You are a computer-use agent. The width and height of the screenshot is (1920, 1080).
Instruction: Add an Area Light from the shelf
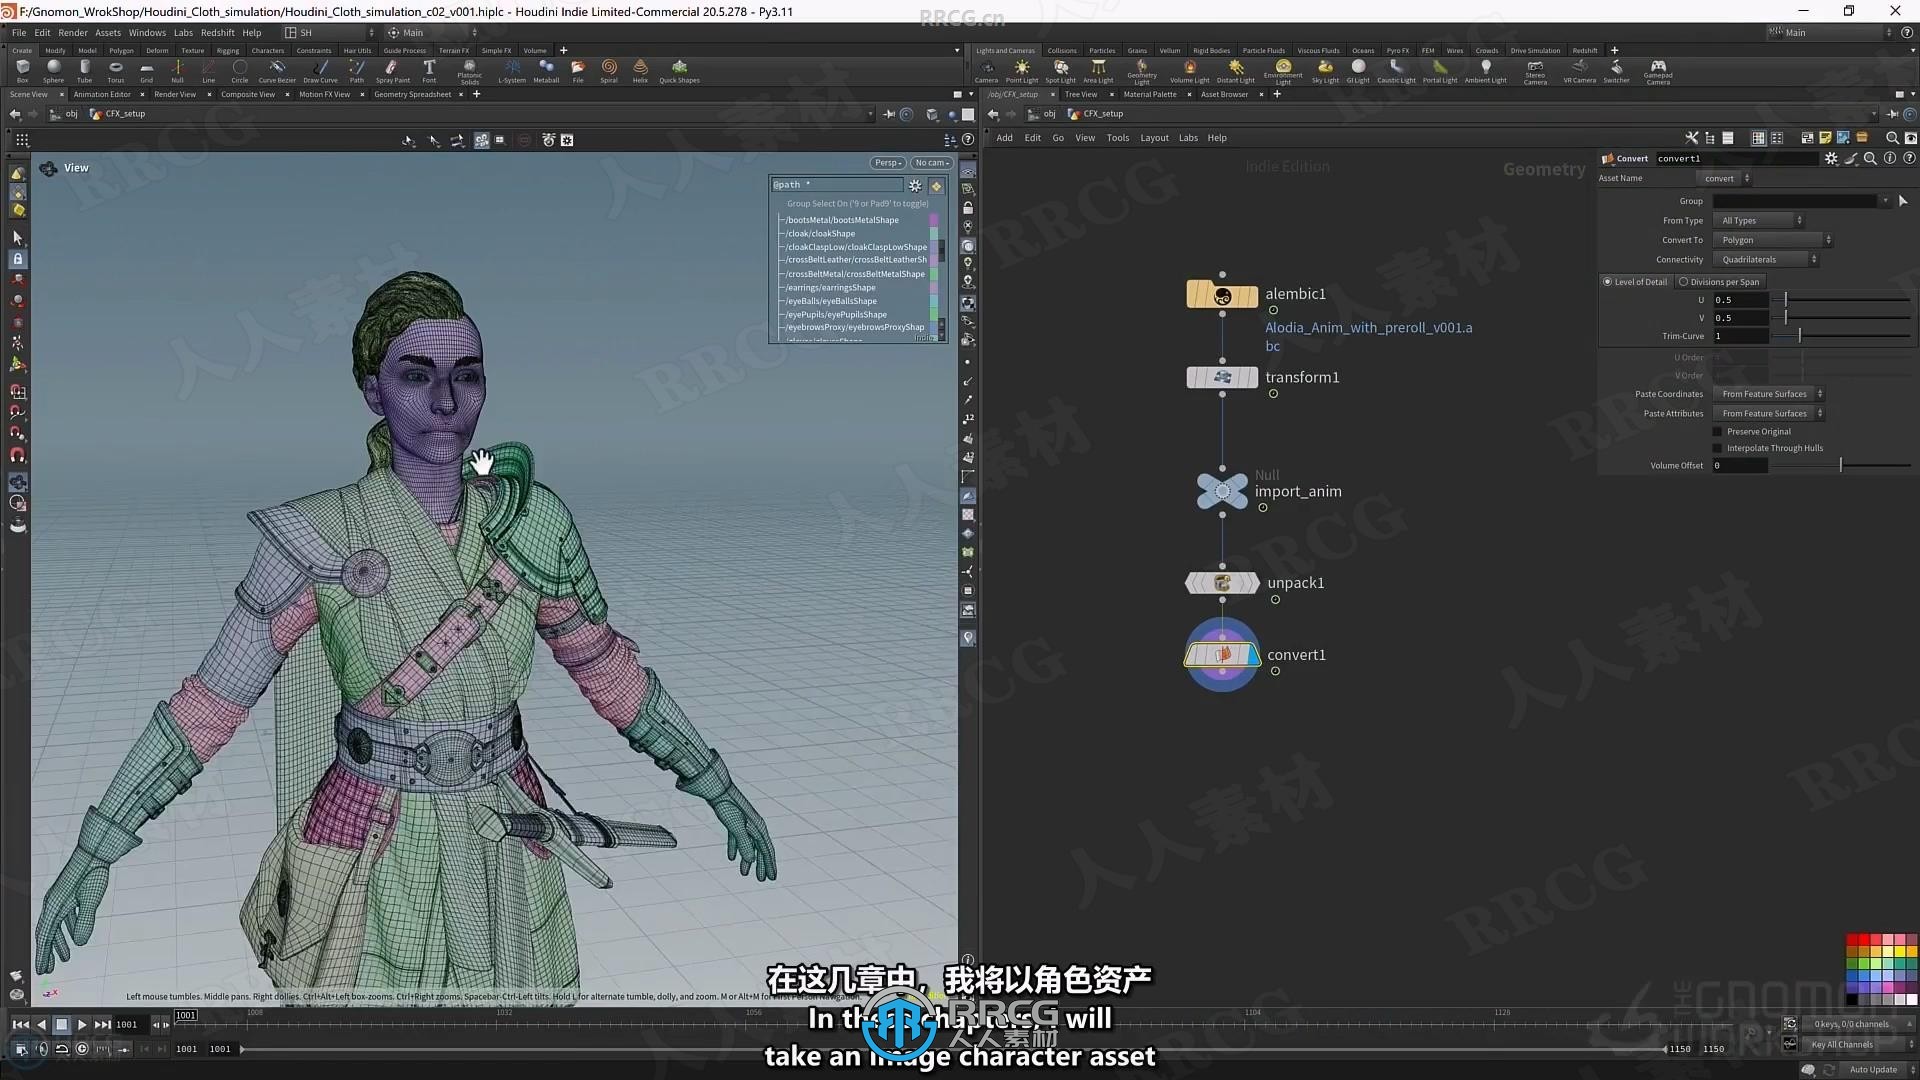coord(1098,71)
